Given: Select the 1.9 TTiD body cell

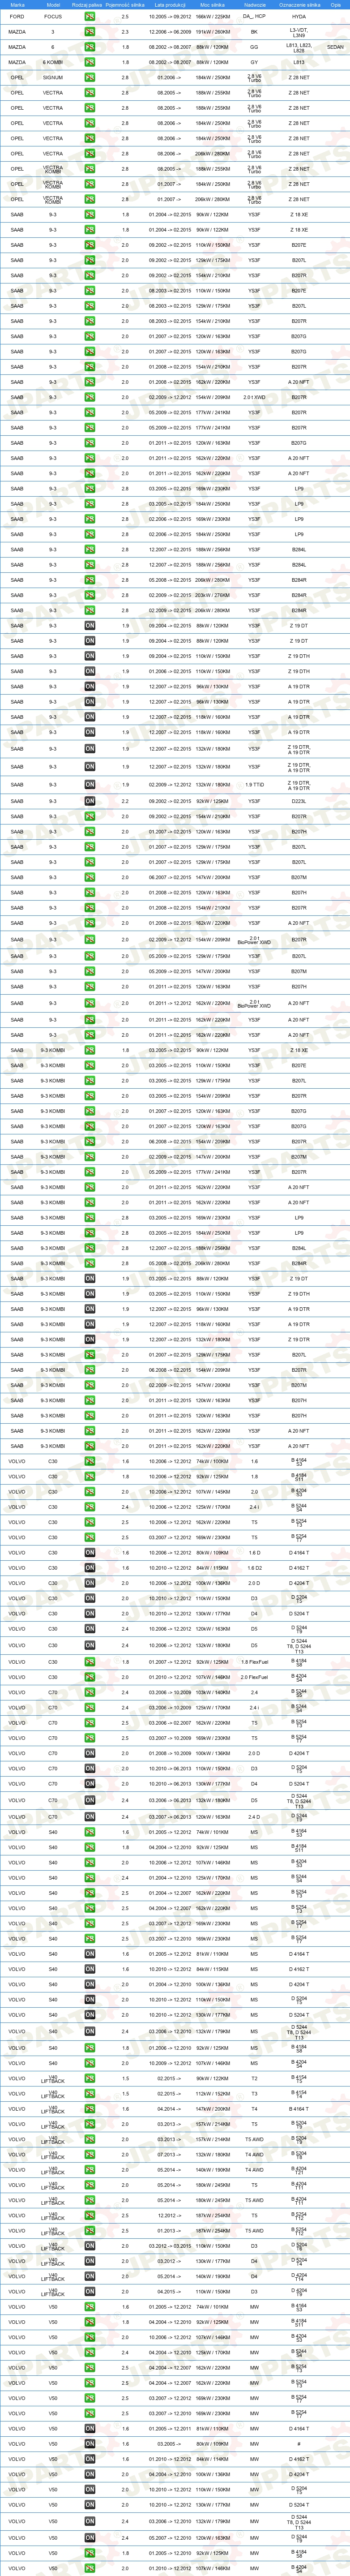Looking at the screenshot, I should click(254, 785).
